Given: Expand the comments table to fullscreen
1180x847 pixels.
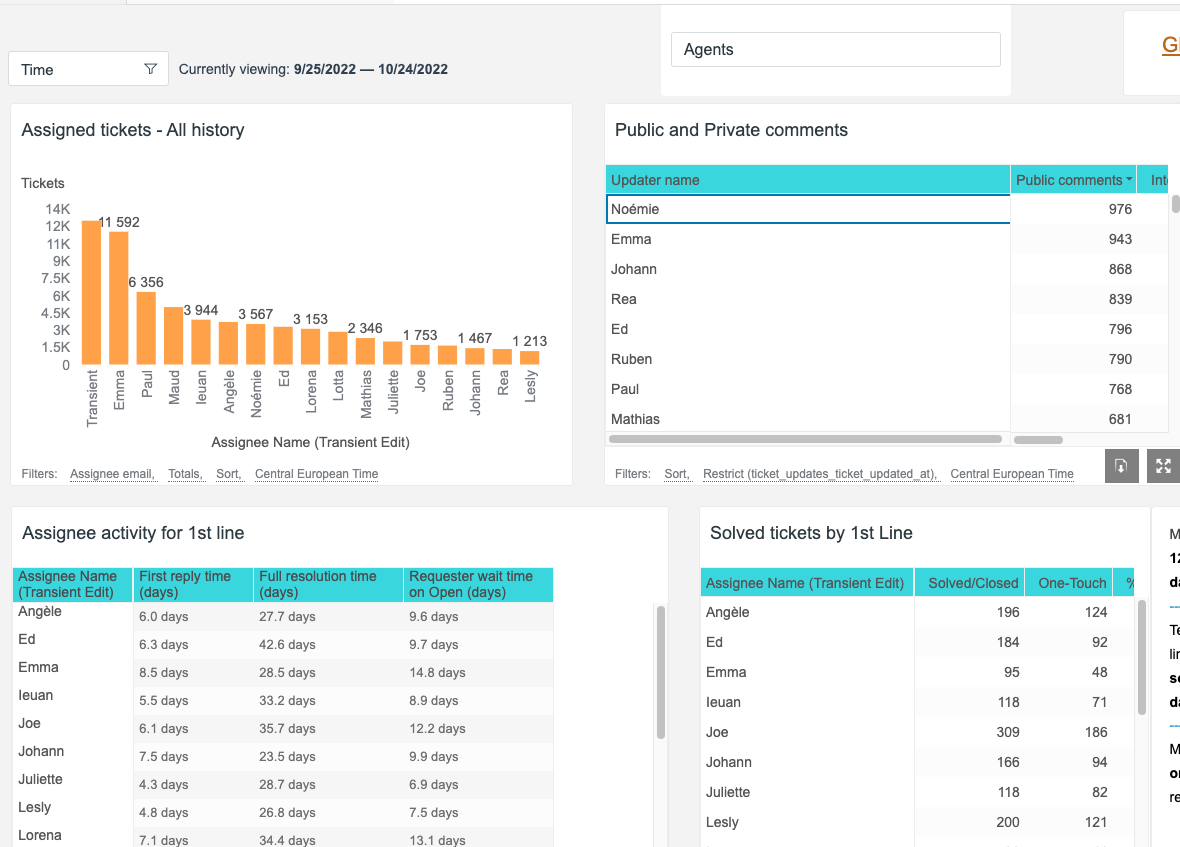Looking at the screenshot, I should pos(1163,465).
